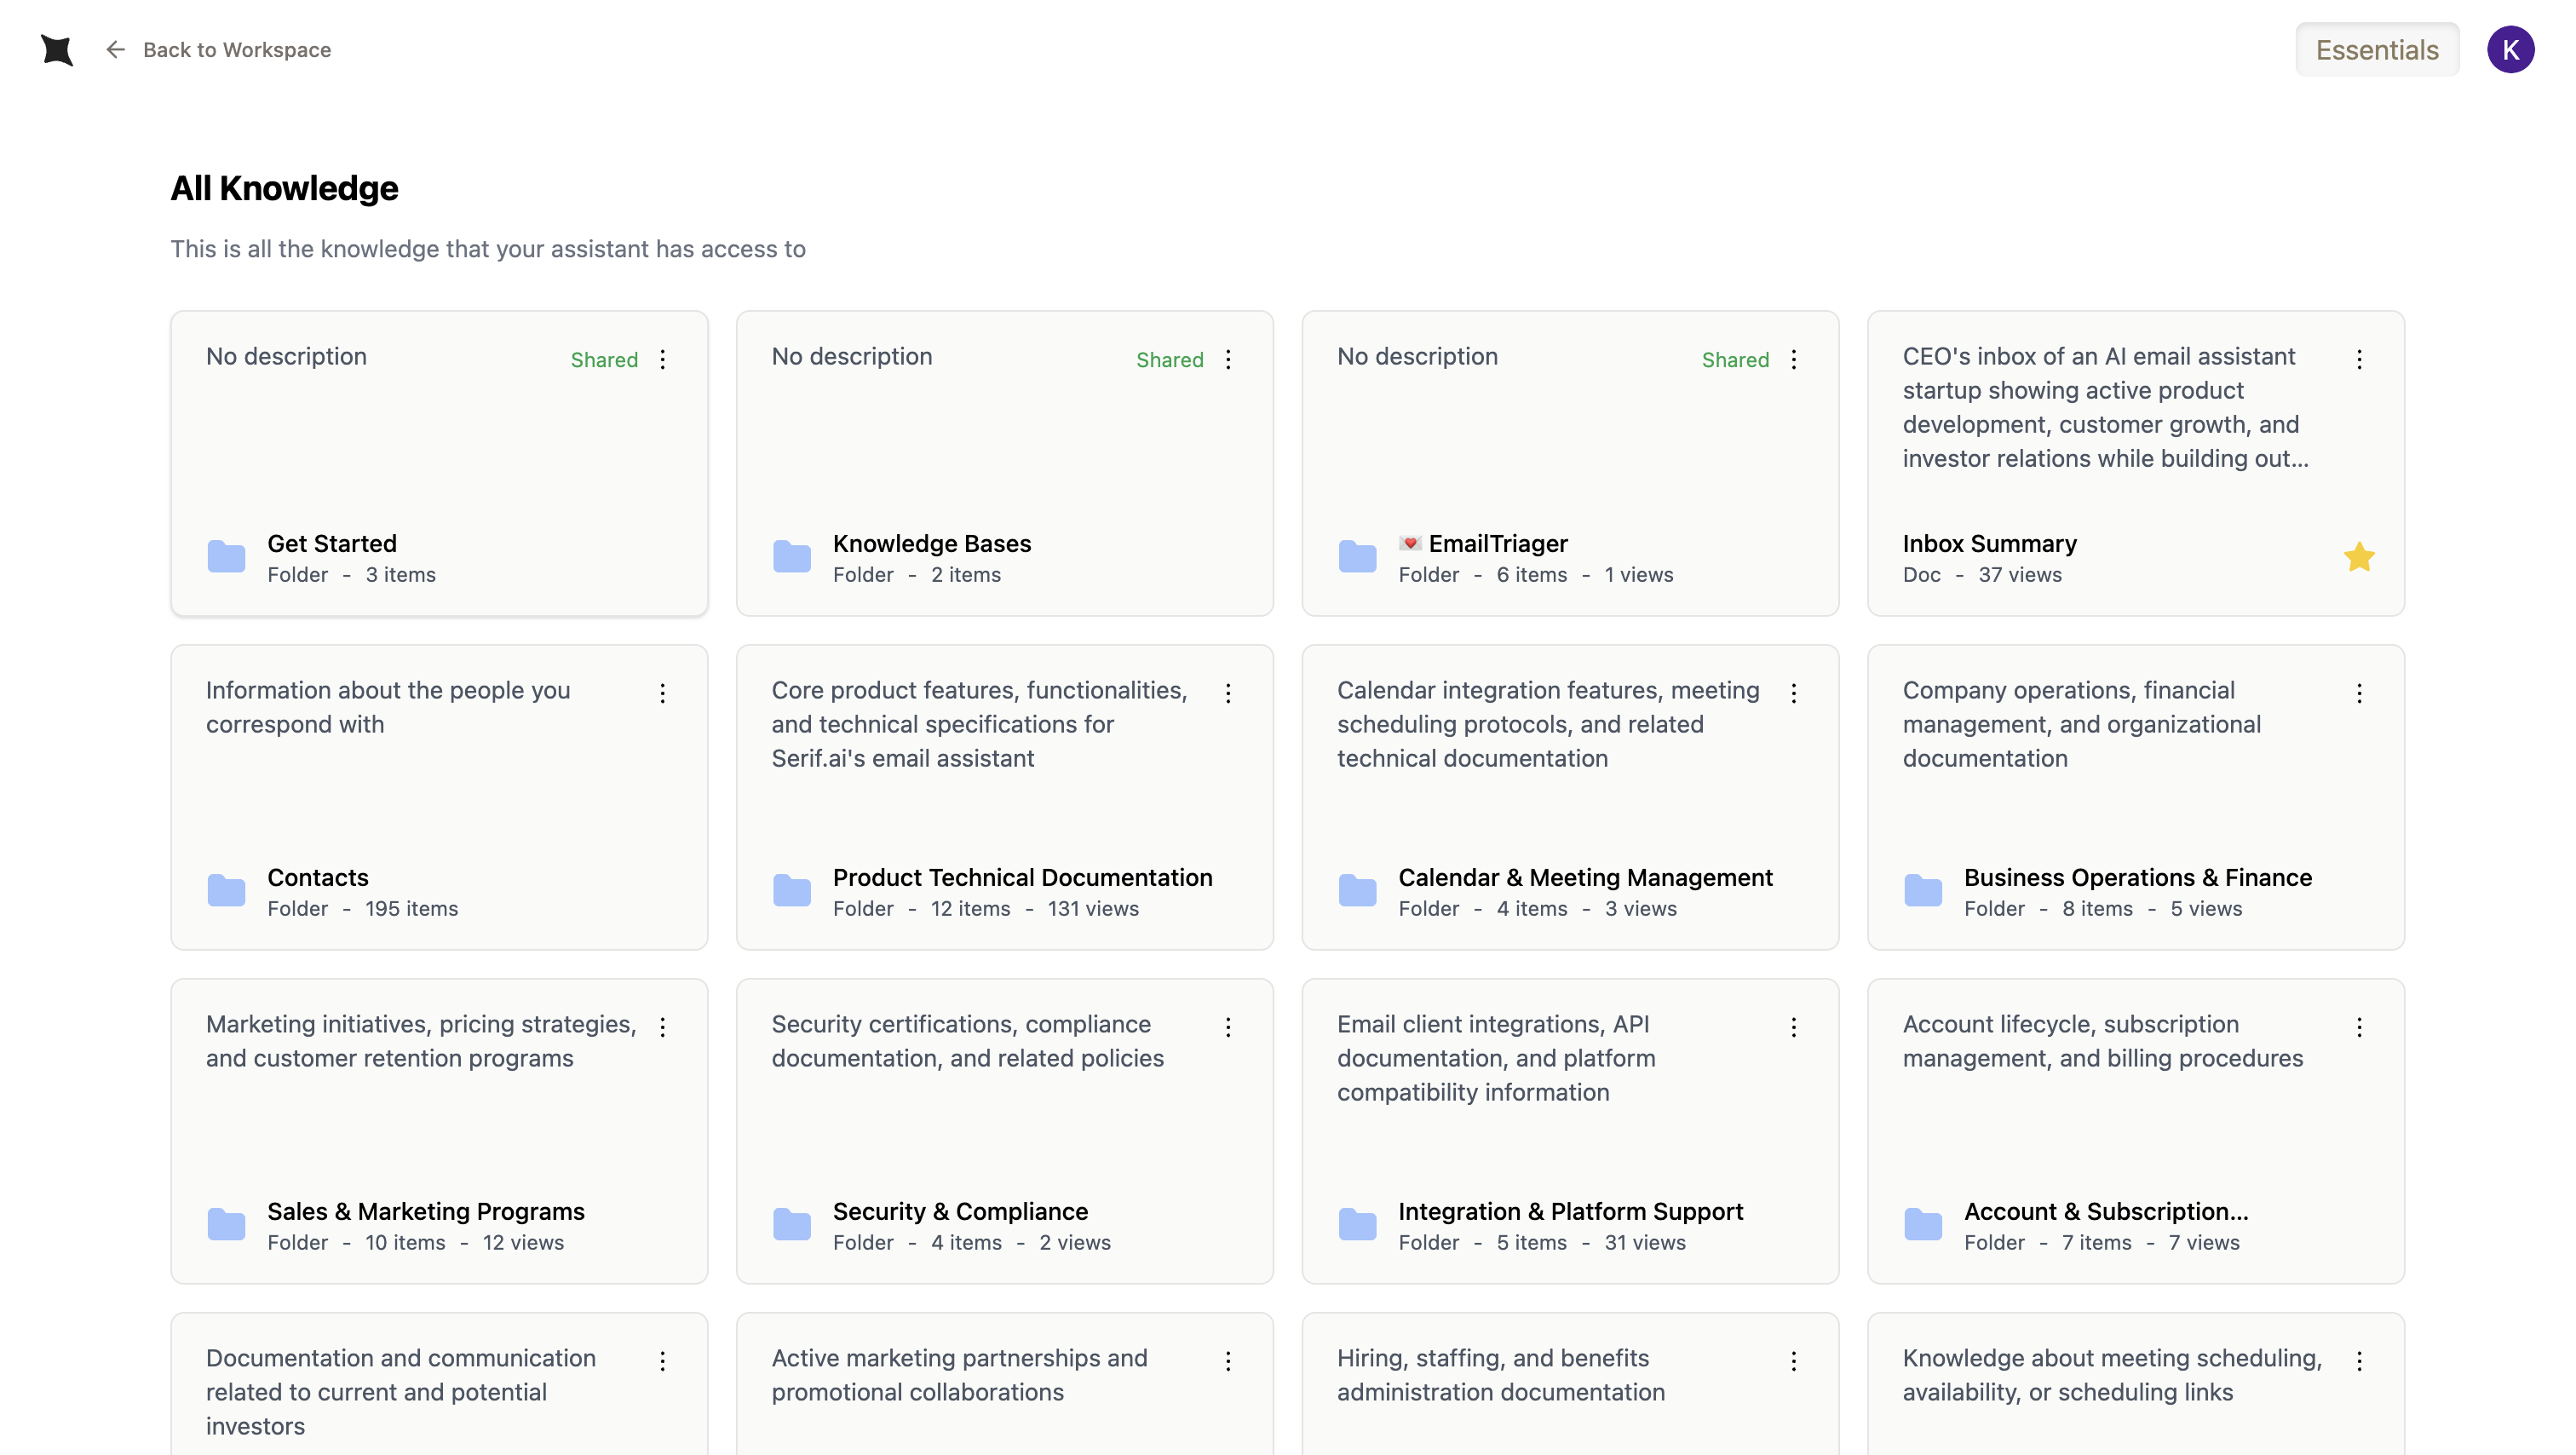2576x1455 pixels.
Task: Open options menu for Calendar & Meeting Management
Action: 1794,694
